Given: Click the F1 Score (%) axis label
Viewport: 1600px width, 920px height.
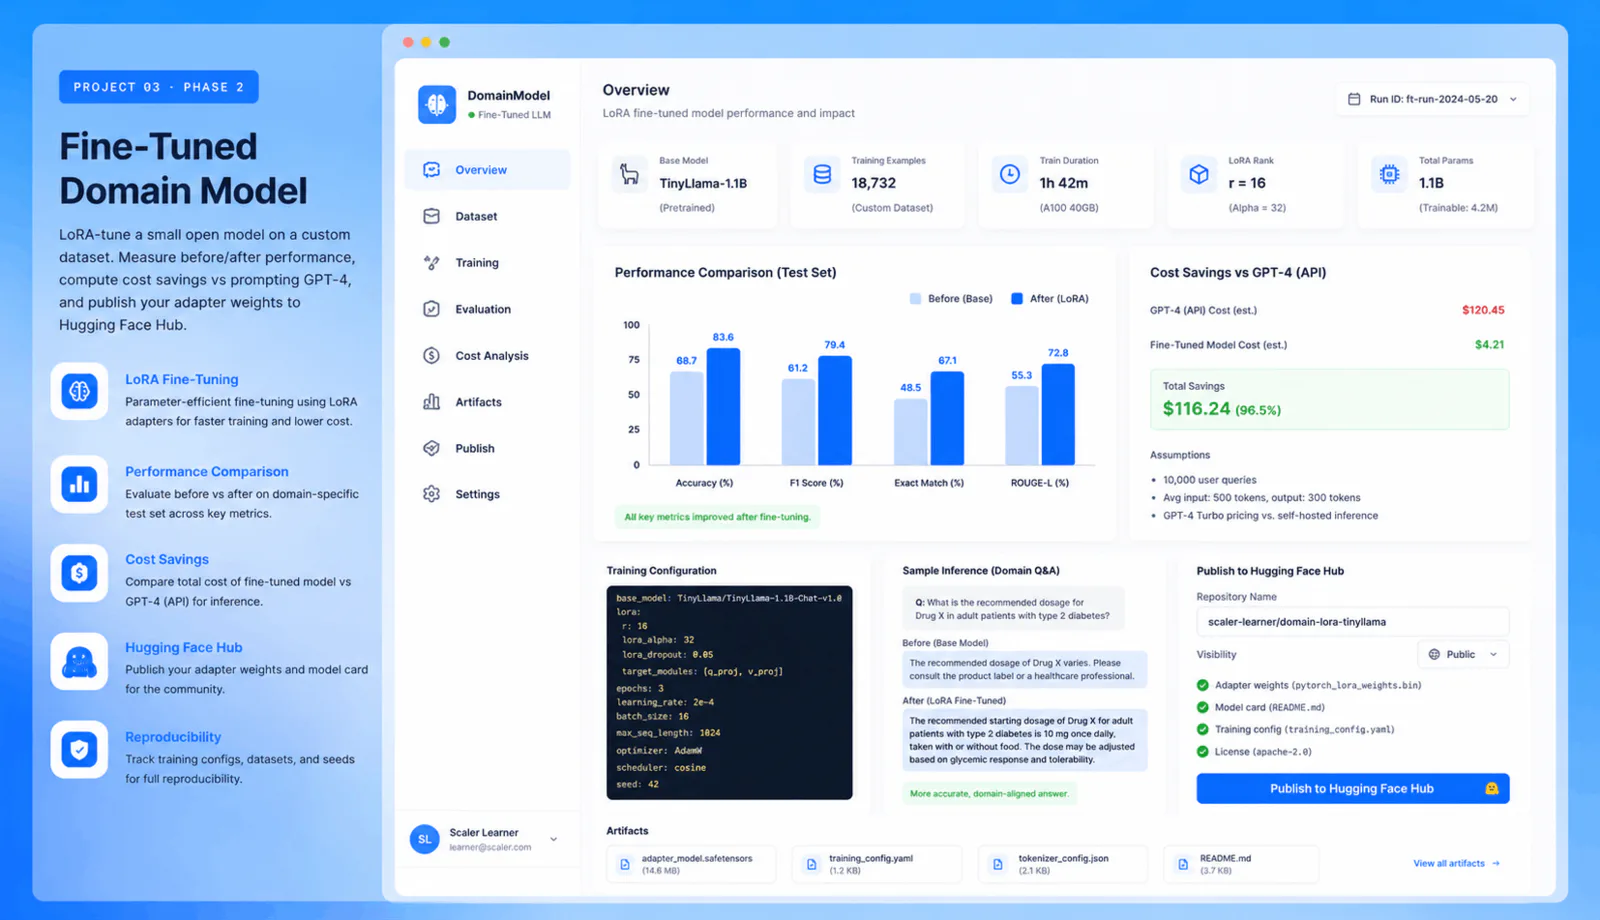Looking at the screenshot, I should [x=816, y=483].
